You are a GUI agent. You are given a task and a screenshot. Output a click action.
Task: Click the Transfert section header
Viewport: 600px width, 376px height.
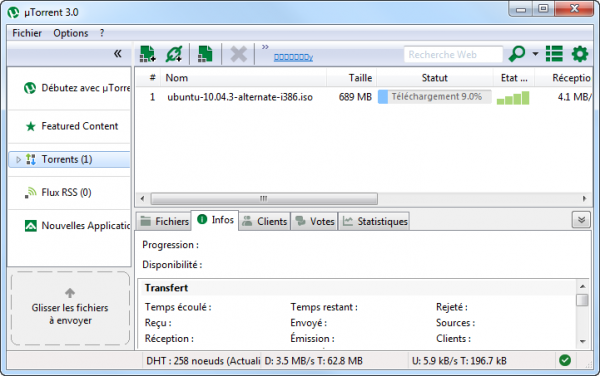pyautogui.click(x=166, y=288)
